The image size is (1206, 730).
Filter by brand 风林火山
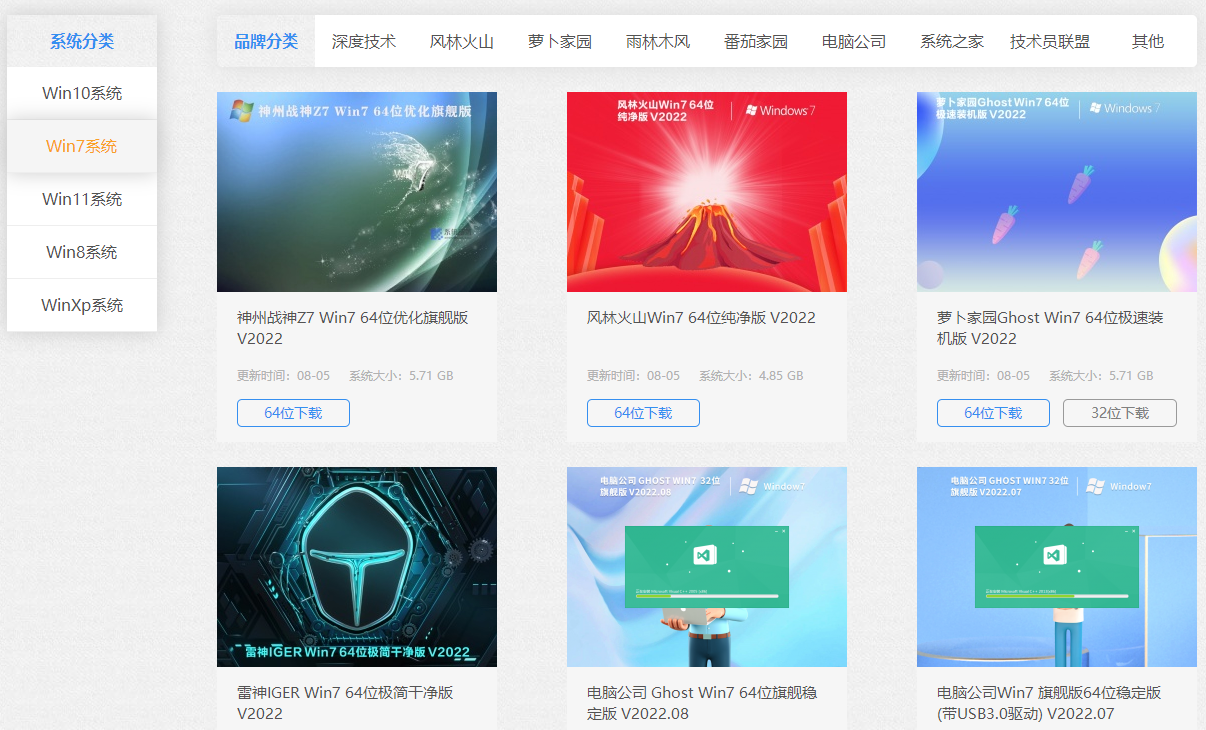point(462,41)
